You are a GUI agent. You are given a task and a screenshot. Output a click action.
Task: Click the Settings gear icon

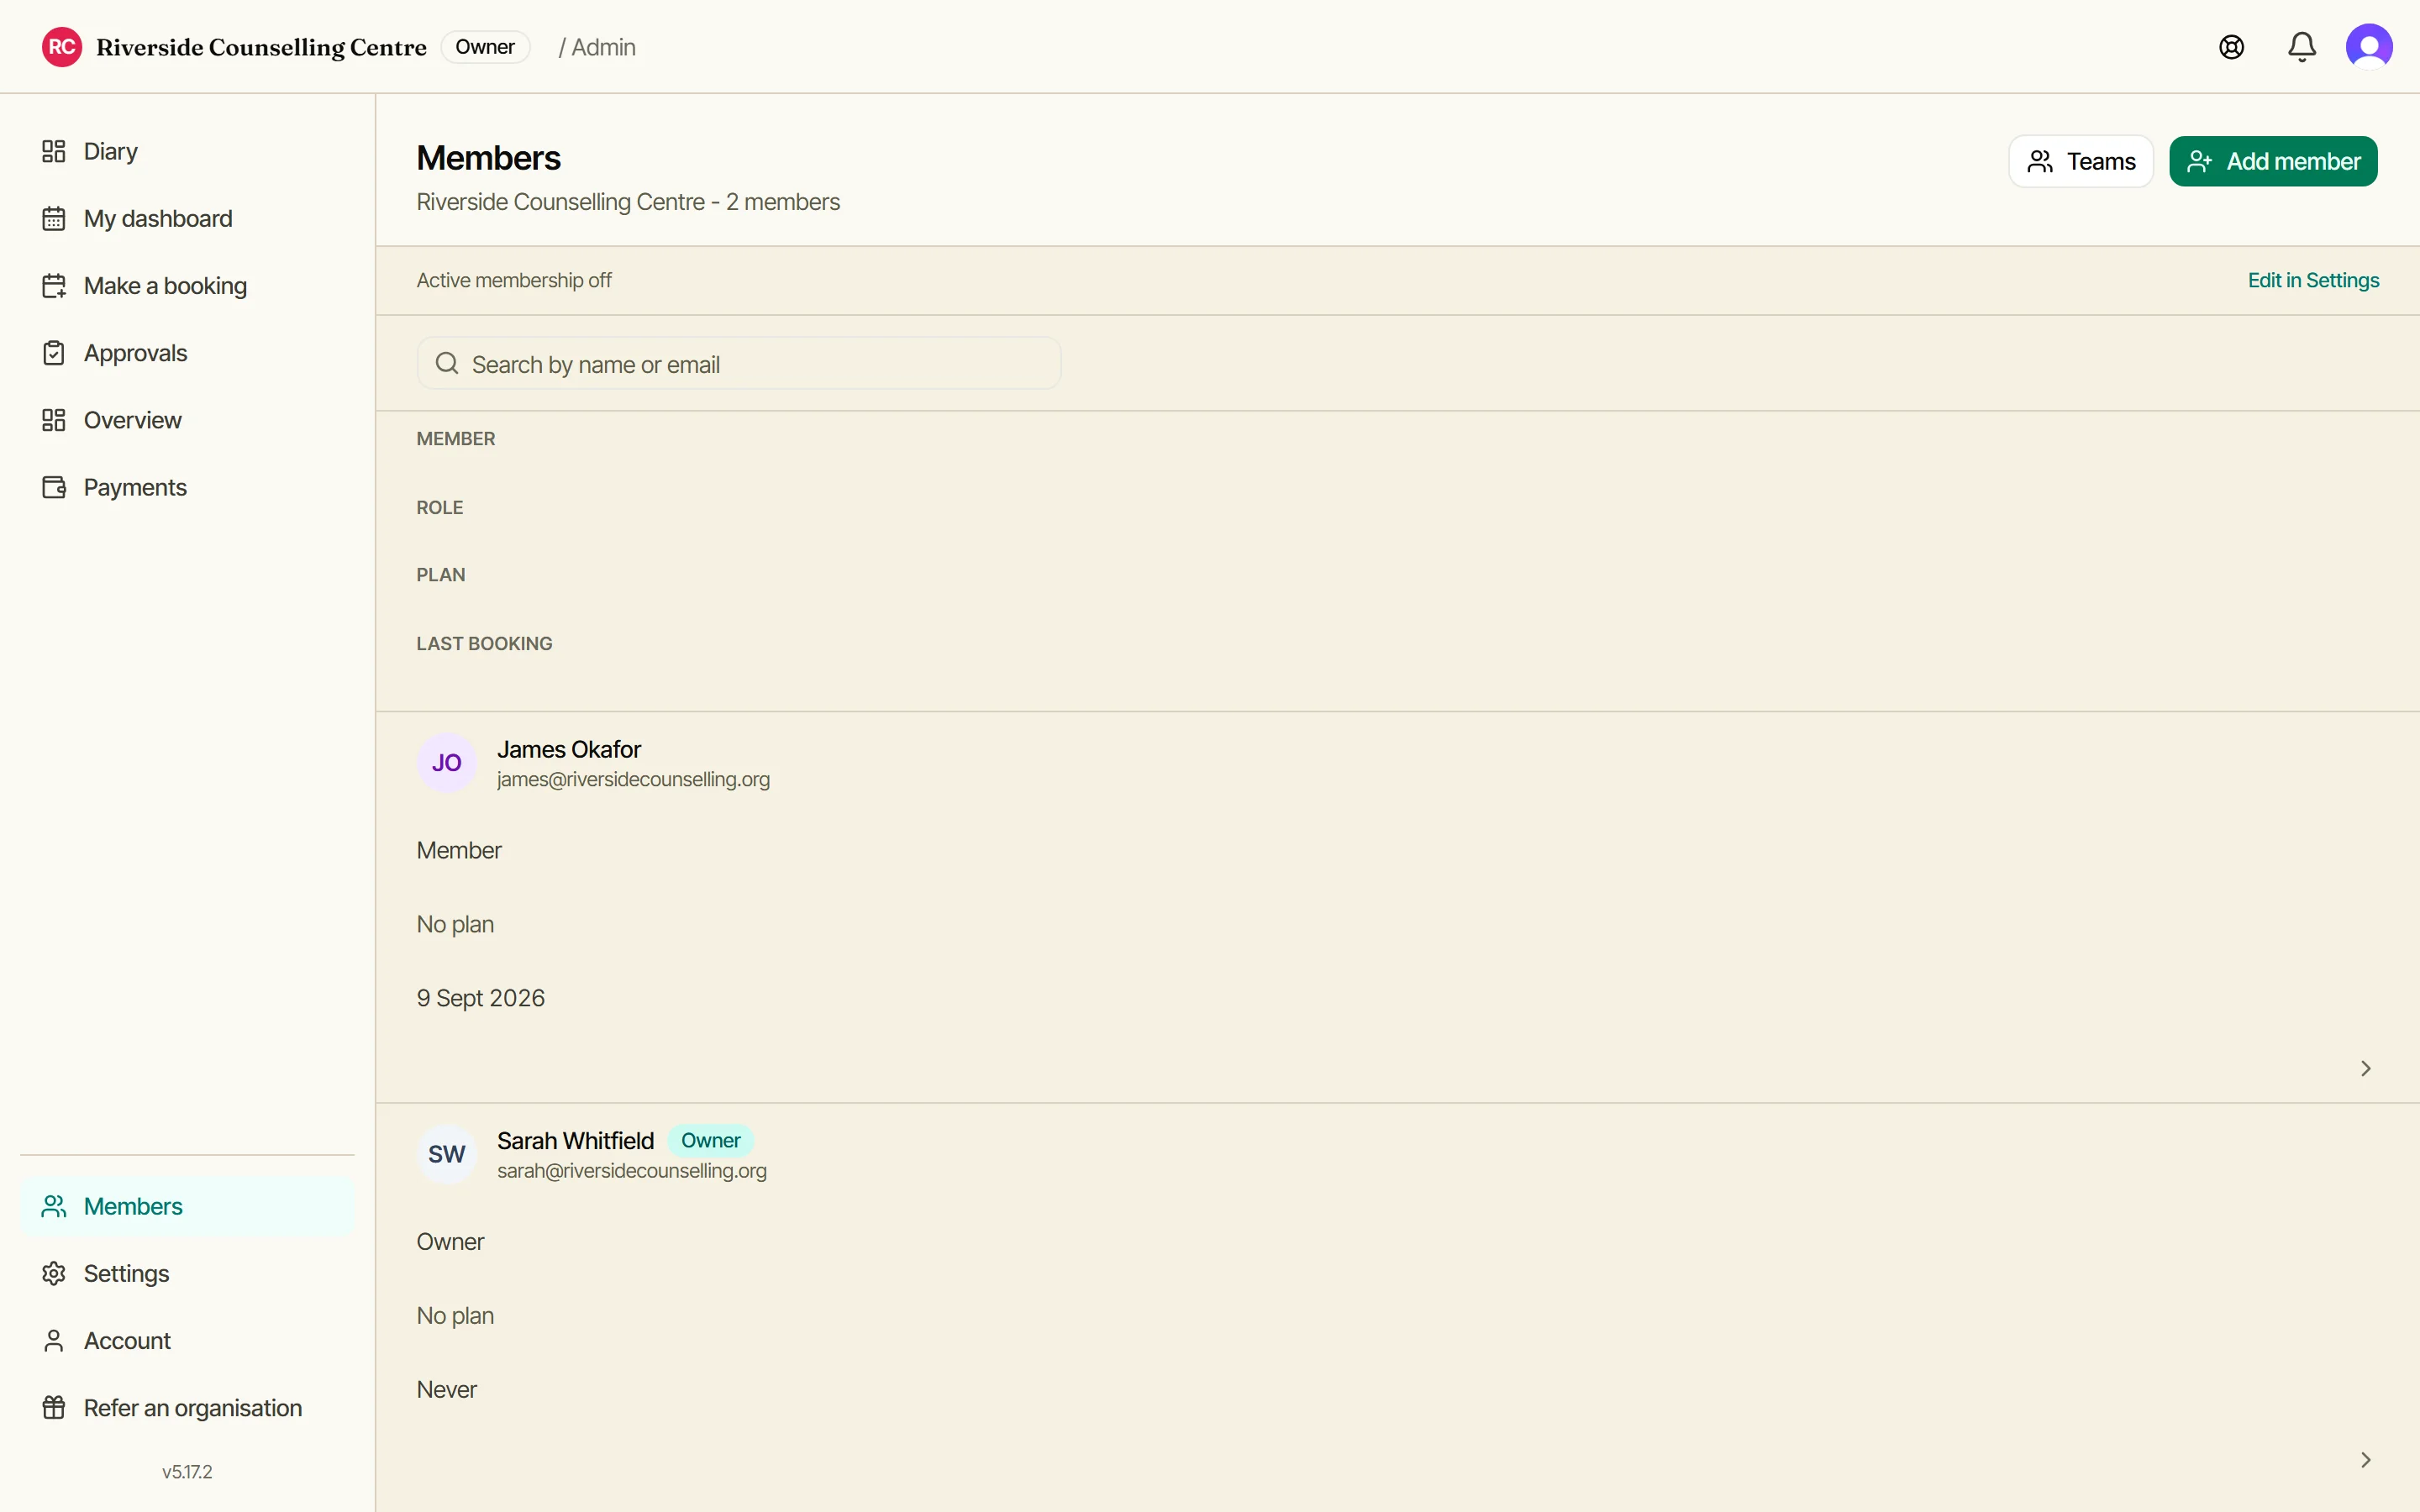point(54,1273)
